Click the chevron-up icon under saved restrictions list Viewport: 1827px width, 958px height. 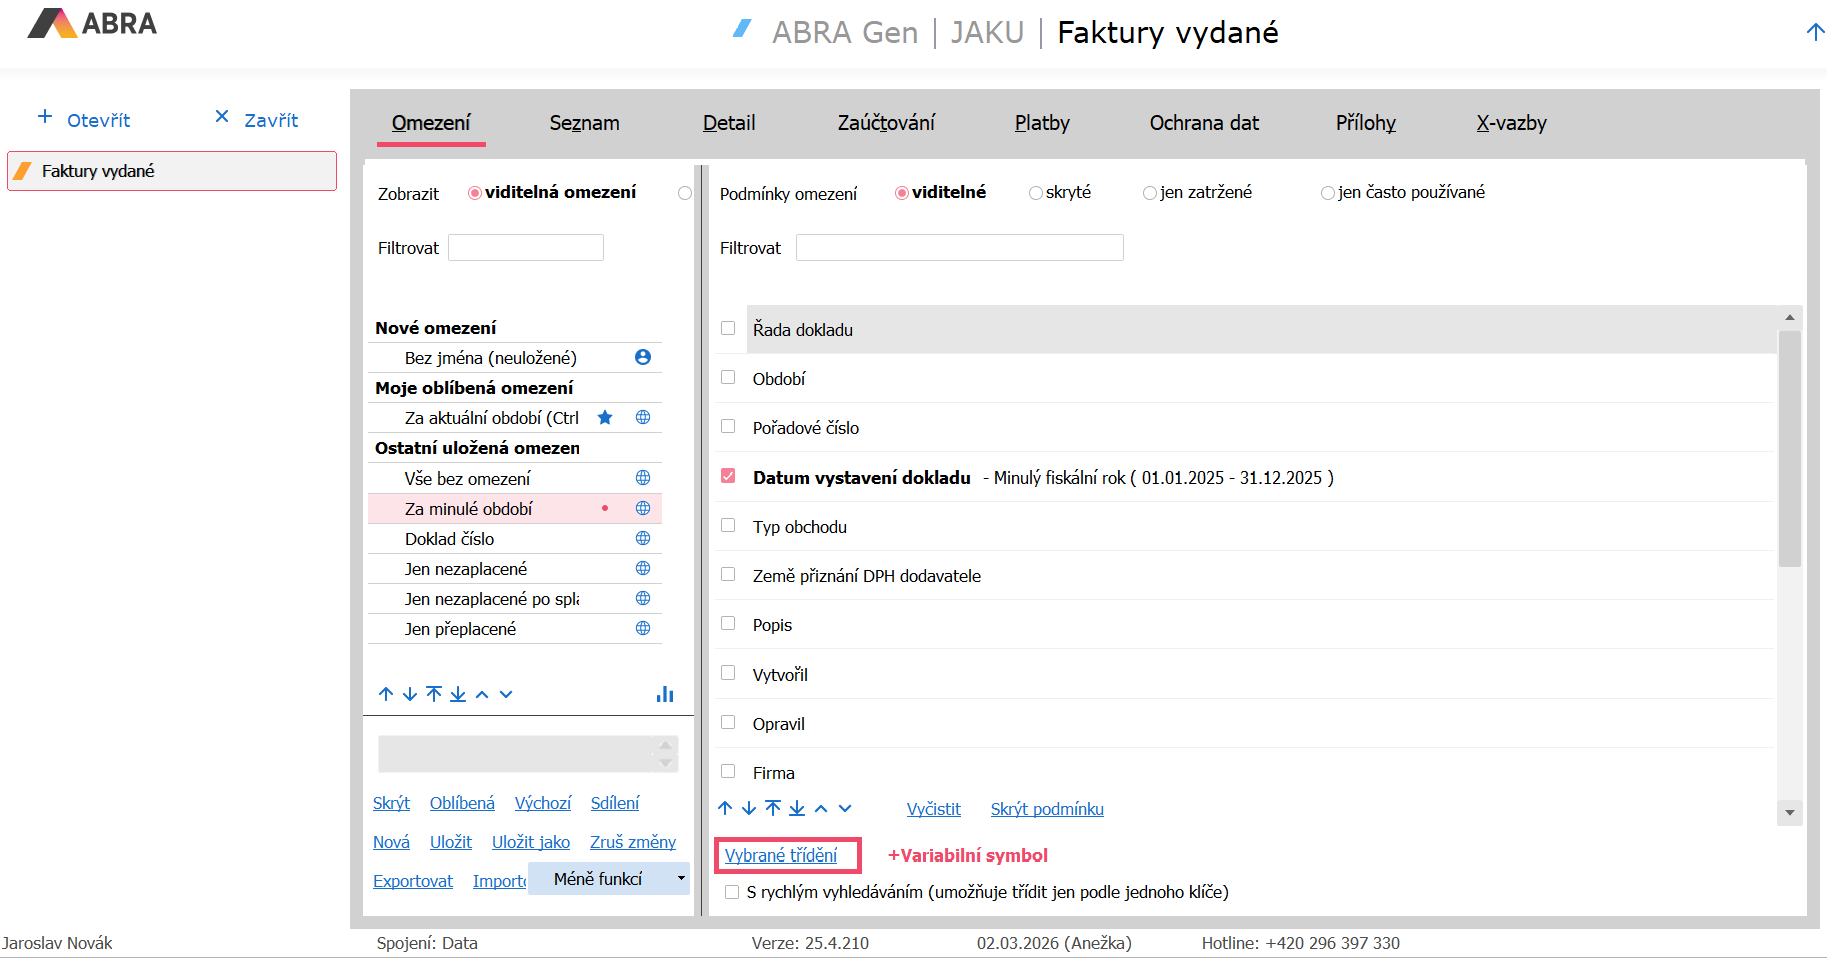point(482,694)
